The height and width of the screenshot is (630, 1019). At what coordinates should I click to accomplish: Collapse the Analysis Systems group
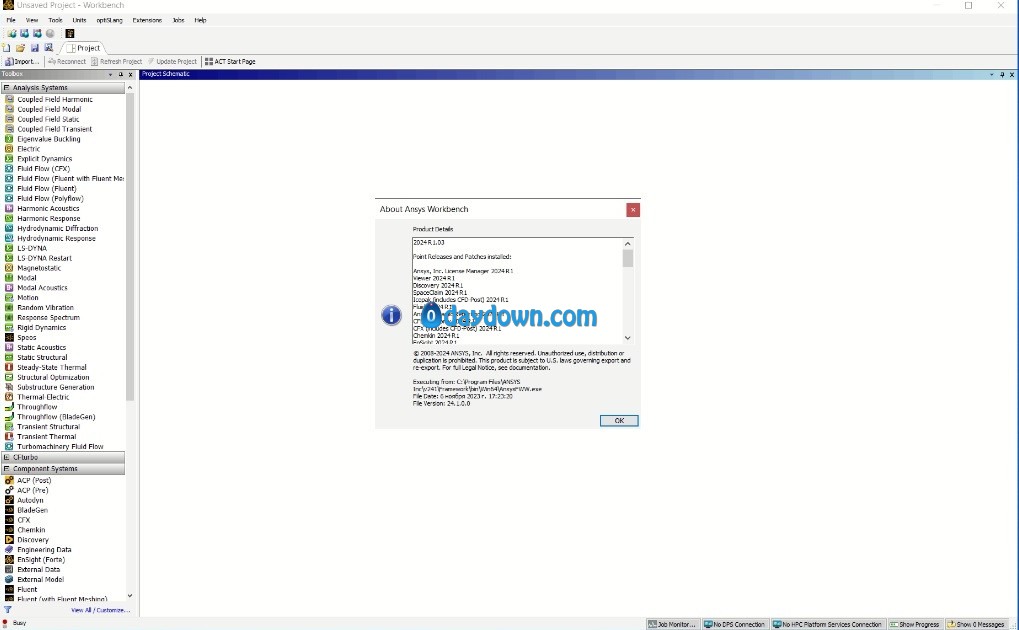point(6,88)
